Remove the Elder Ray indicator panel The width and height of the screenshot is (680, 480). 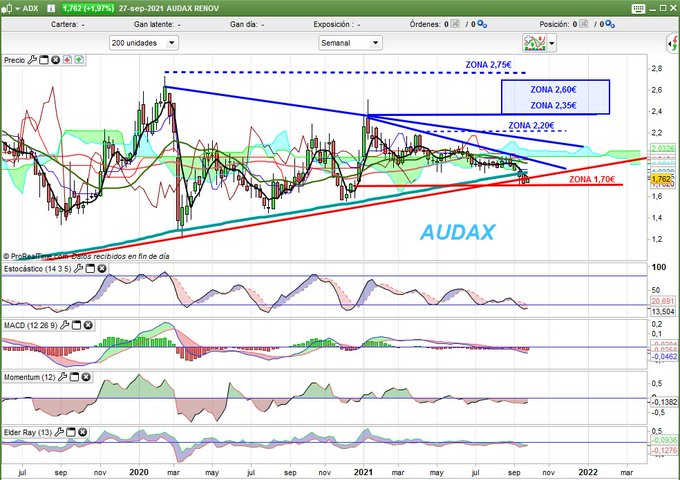click(82, 432)
